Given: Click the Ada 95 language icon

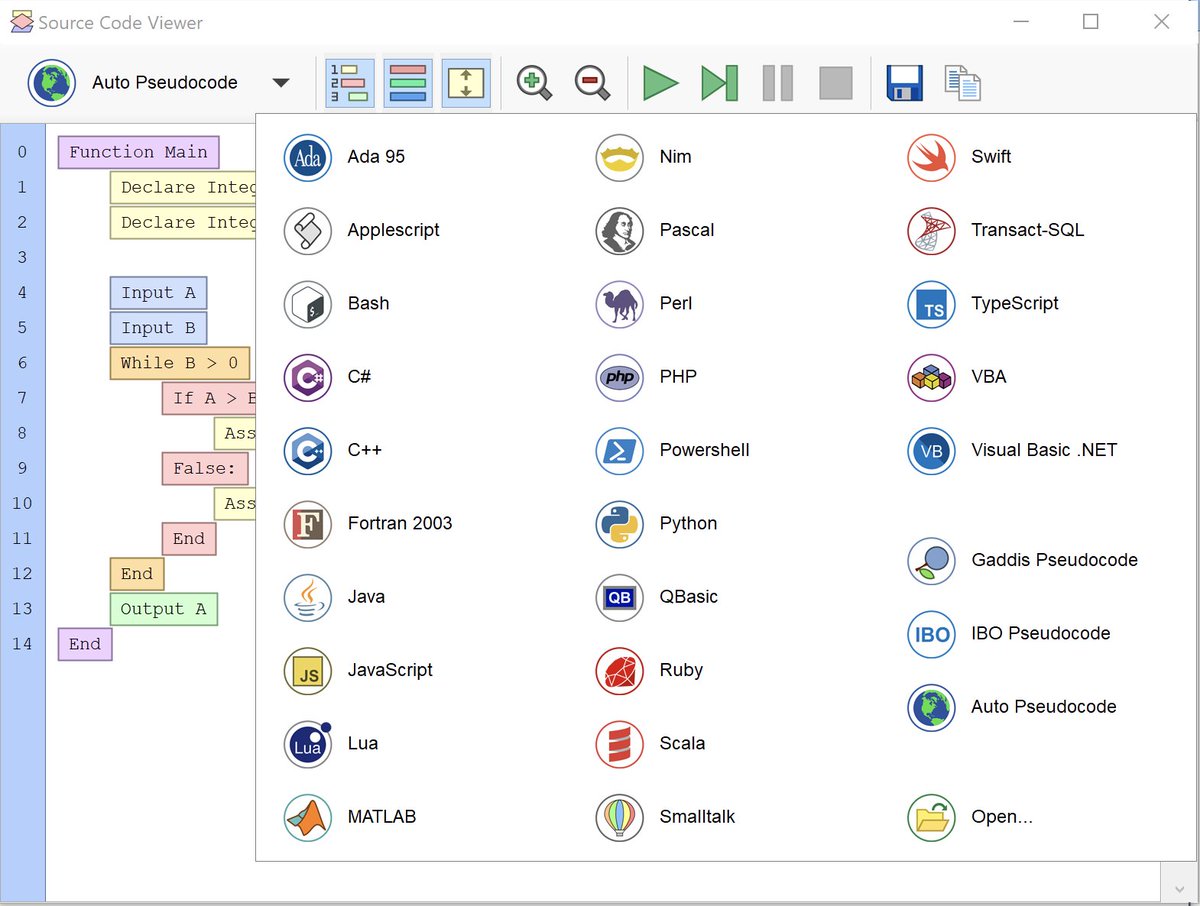Looking at the screenshot, I should tap(307, 157).
